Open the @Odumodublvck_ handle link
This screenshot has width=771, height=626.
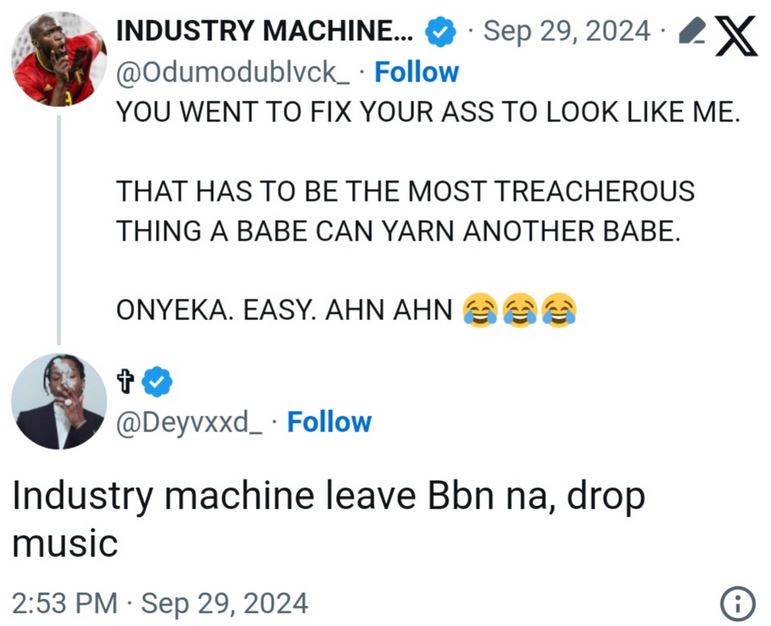coord(234,73)
